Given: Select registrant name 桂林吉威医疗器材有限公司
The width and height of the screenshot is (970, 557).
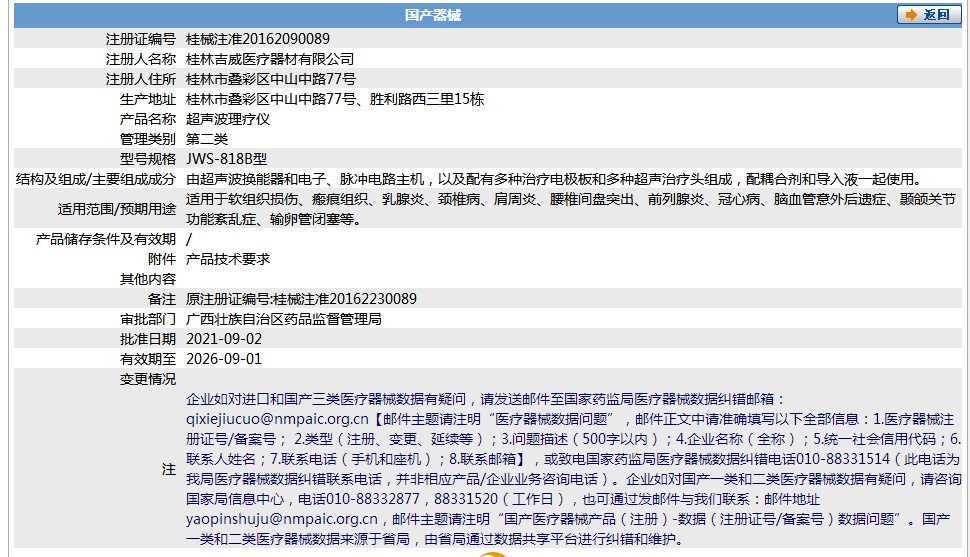Looking at the screenshot, I should (x=270, y=59).
